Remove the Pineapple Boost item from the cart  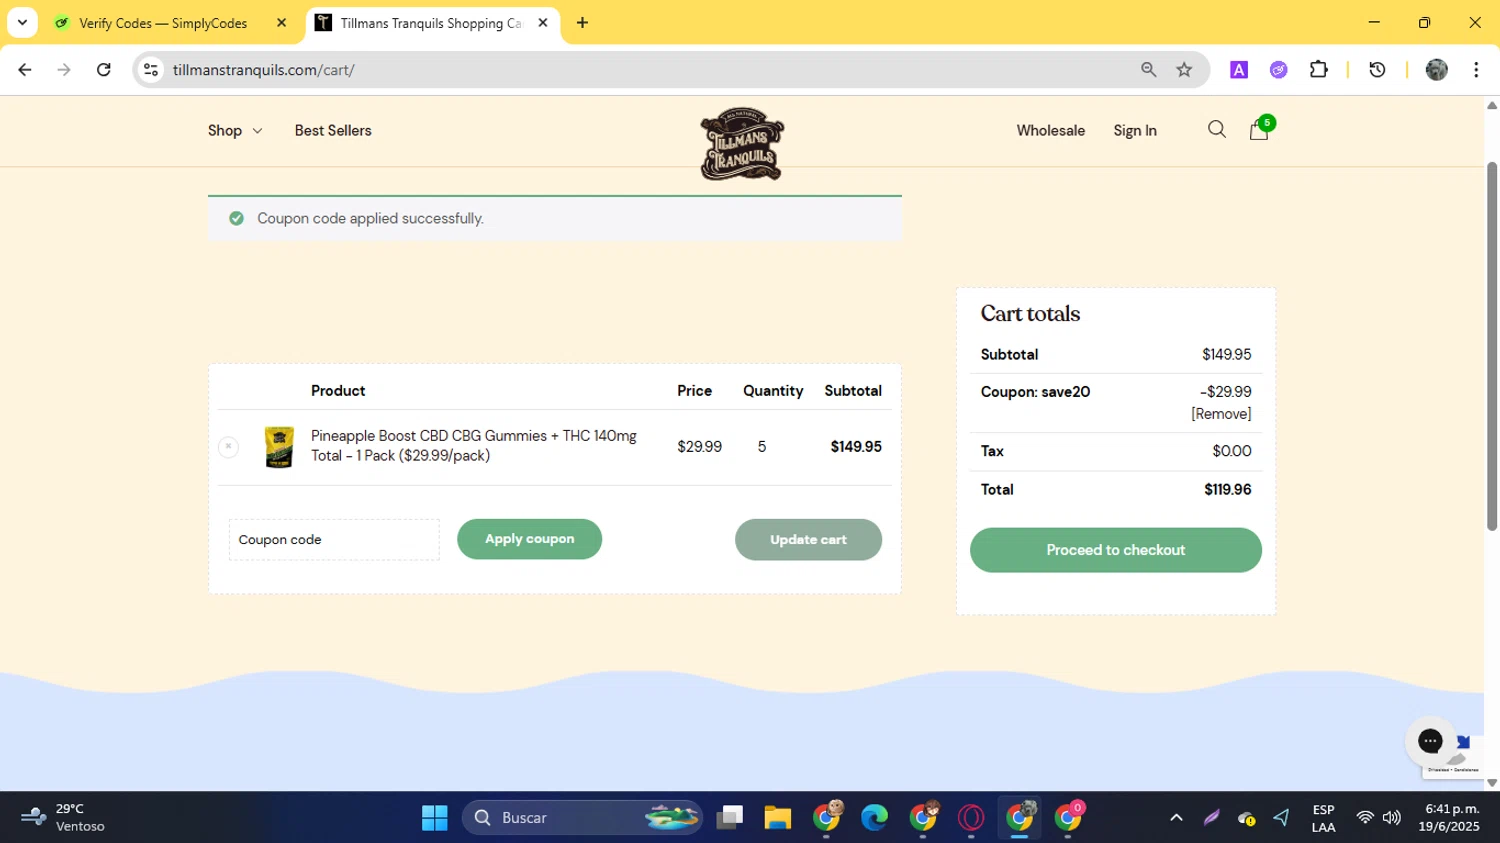(228, 446)
